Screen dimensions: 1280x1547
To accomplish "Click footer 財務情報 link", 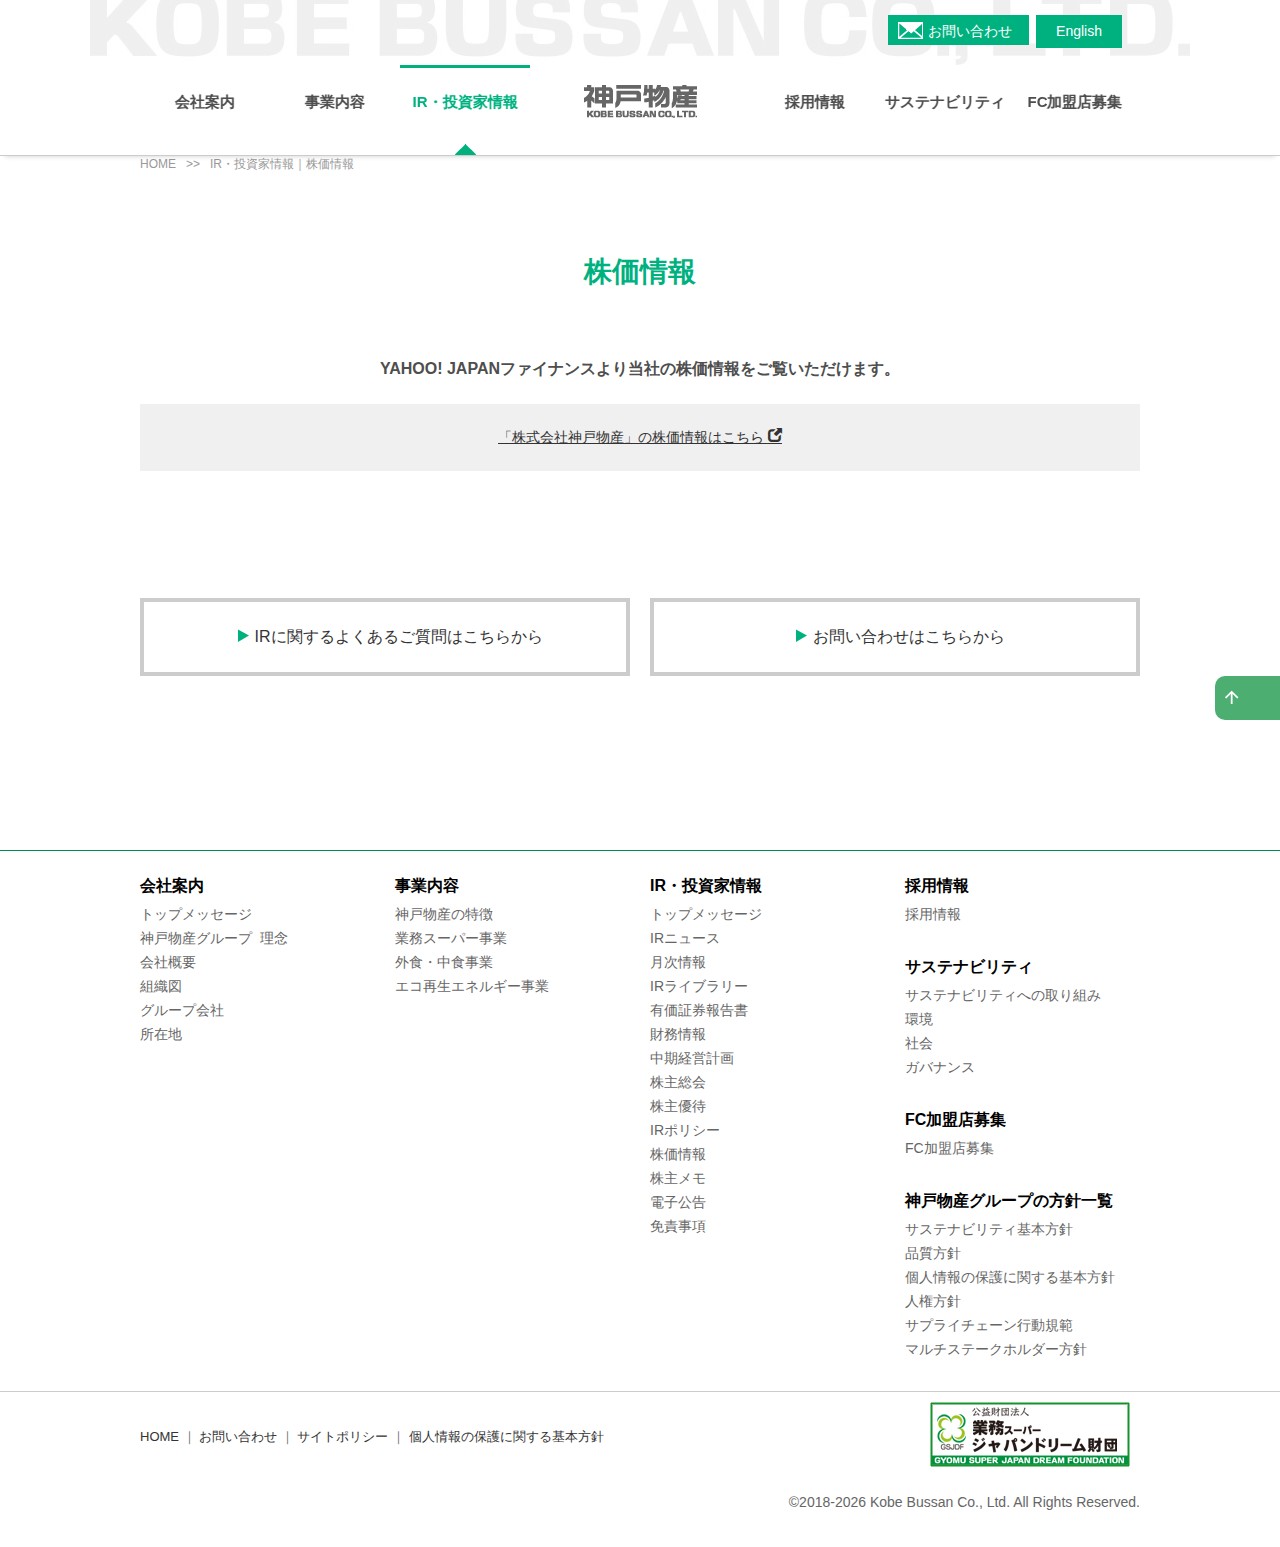I will click(x=678, y=1034).
